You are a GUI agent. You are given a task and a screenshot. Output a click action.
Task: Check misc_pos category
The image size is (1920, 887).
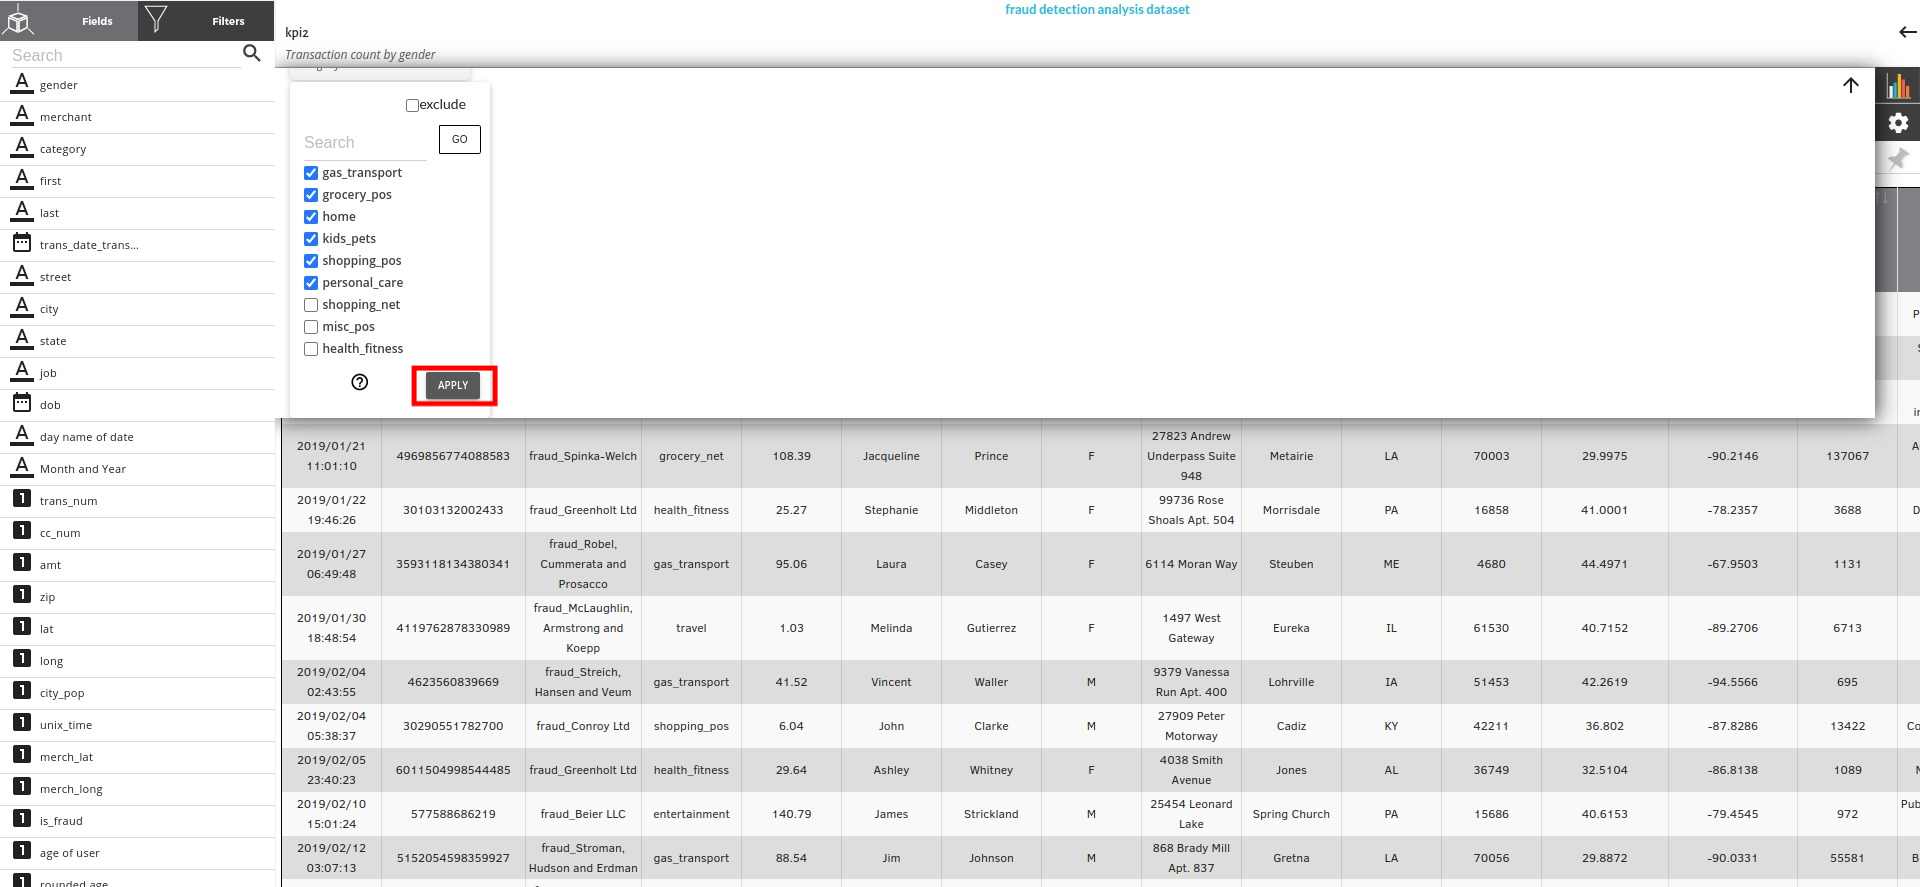click(x=311, y=327)
